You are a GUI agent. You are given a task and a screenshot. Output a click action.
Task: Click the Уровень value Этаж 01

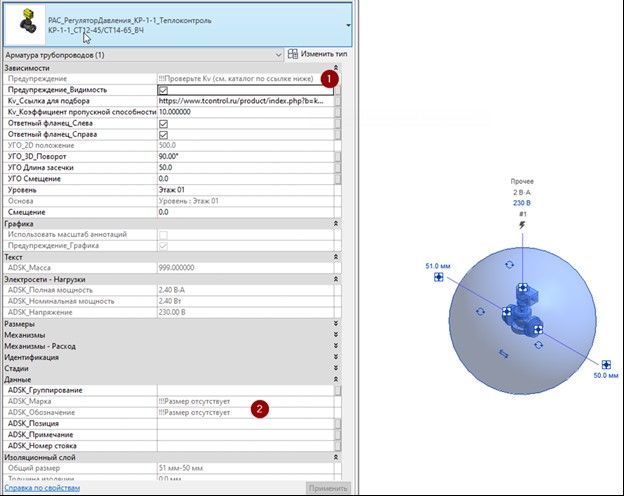tap(246, 190)
